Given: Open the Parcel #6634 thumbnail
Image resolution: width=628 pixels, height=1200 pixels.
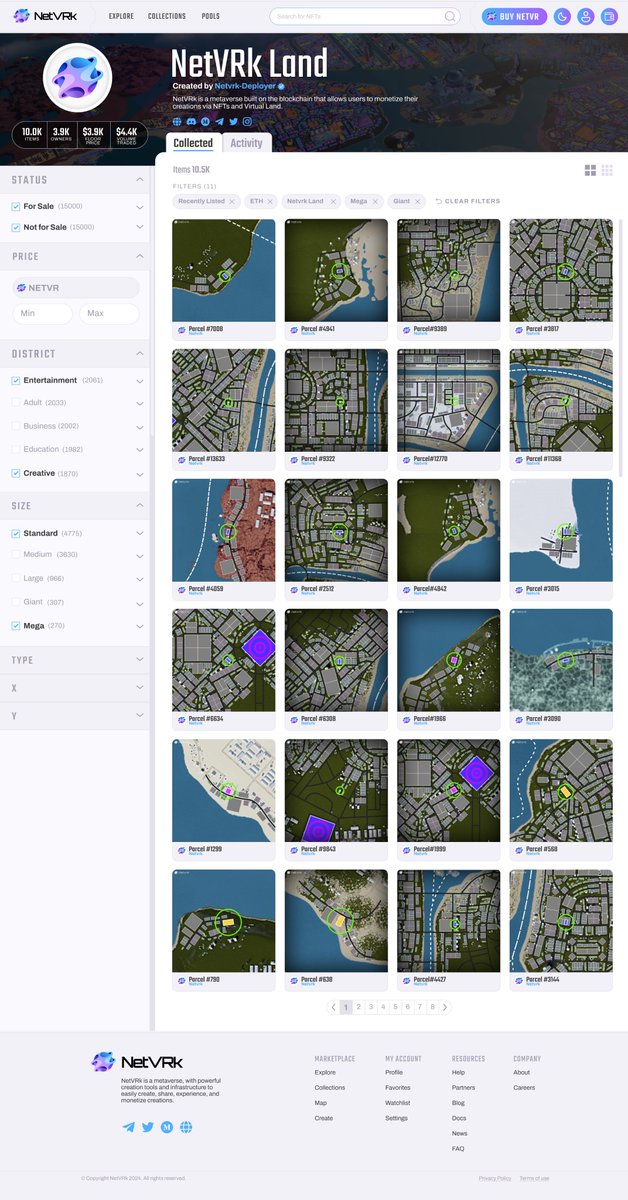Looking at the screenshot, I should 223,661.
